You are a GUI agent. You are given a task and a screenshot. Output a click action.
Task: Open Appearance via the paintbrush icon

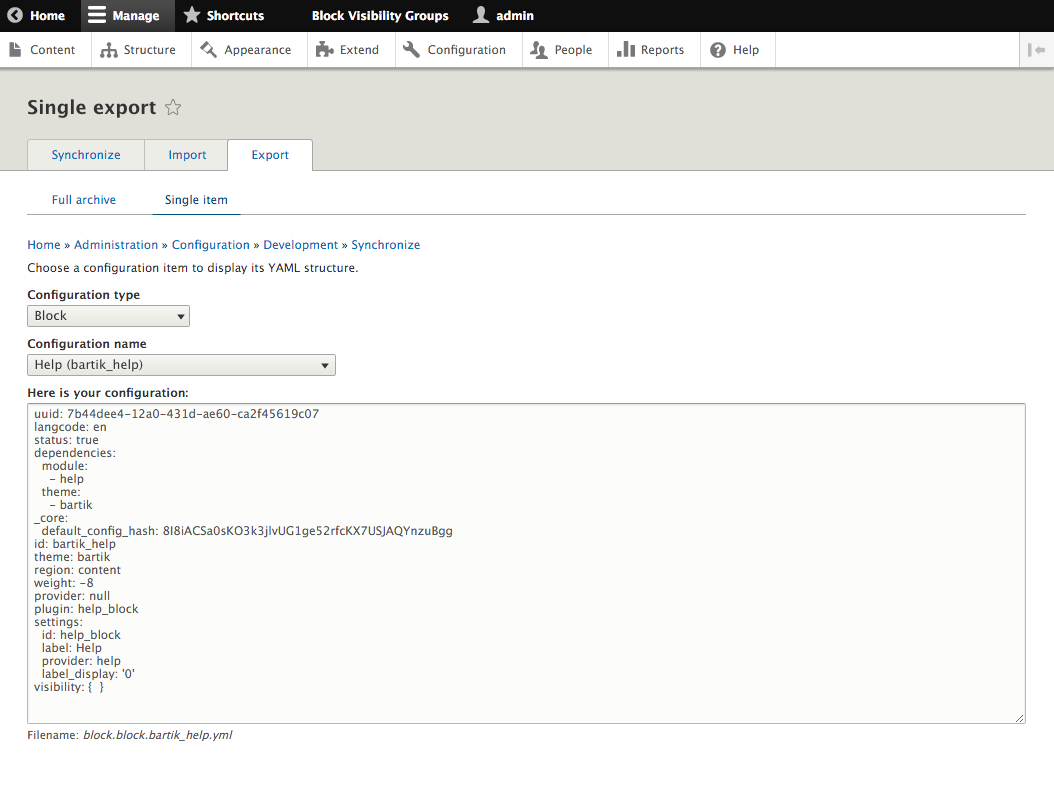tap(208, 50)
